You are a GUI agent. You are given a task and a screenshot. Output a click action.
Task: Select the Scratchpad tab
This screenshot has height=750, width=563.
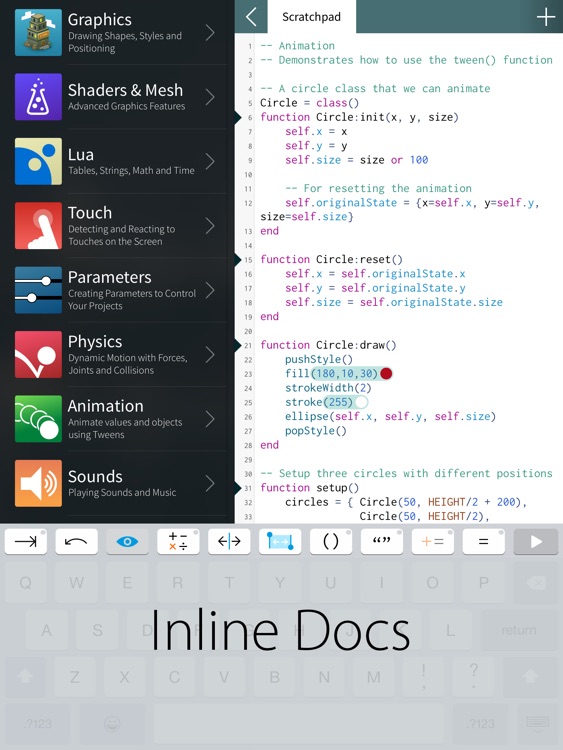click(x=311, y=17)
